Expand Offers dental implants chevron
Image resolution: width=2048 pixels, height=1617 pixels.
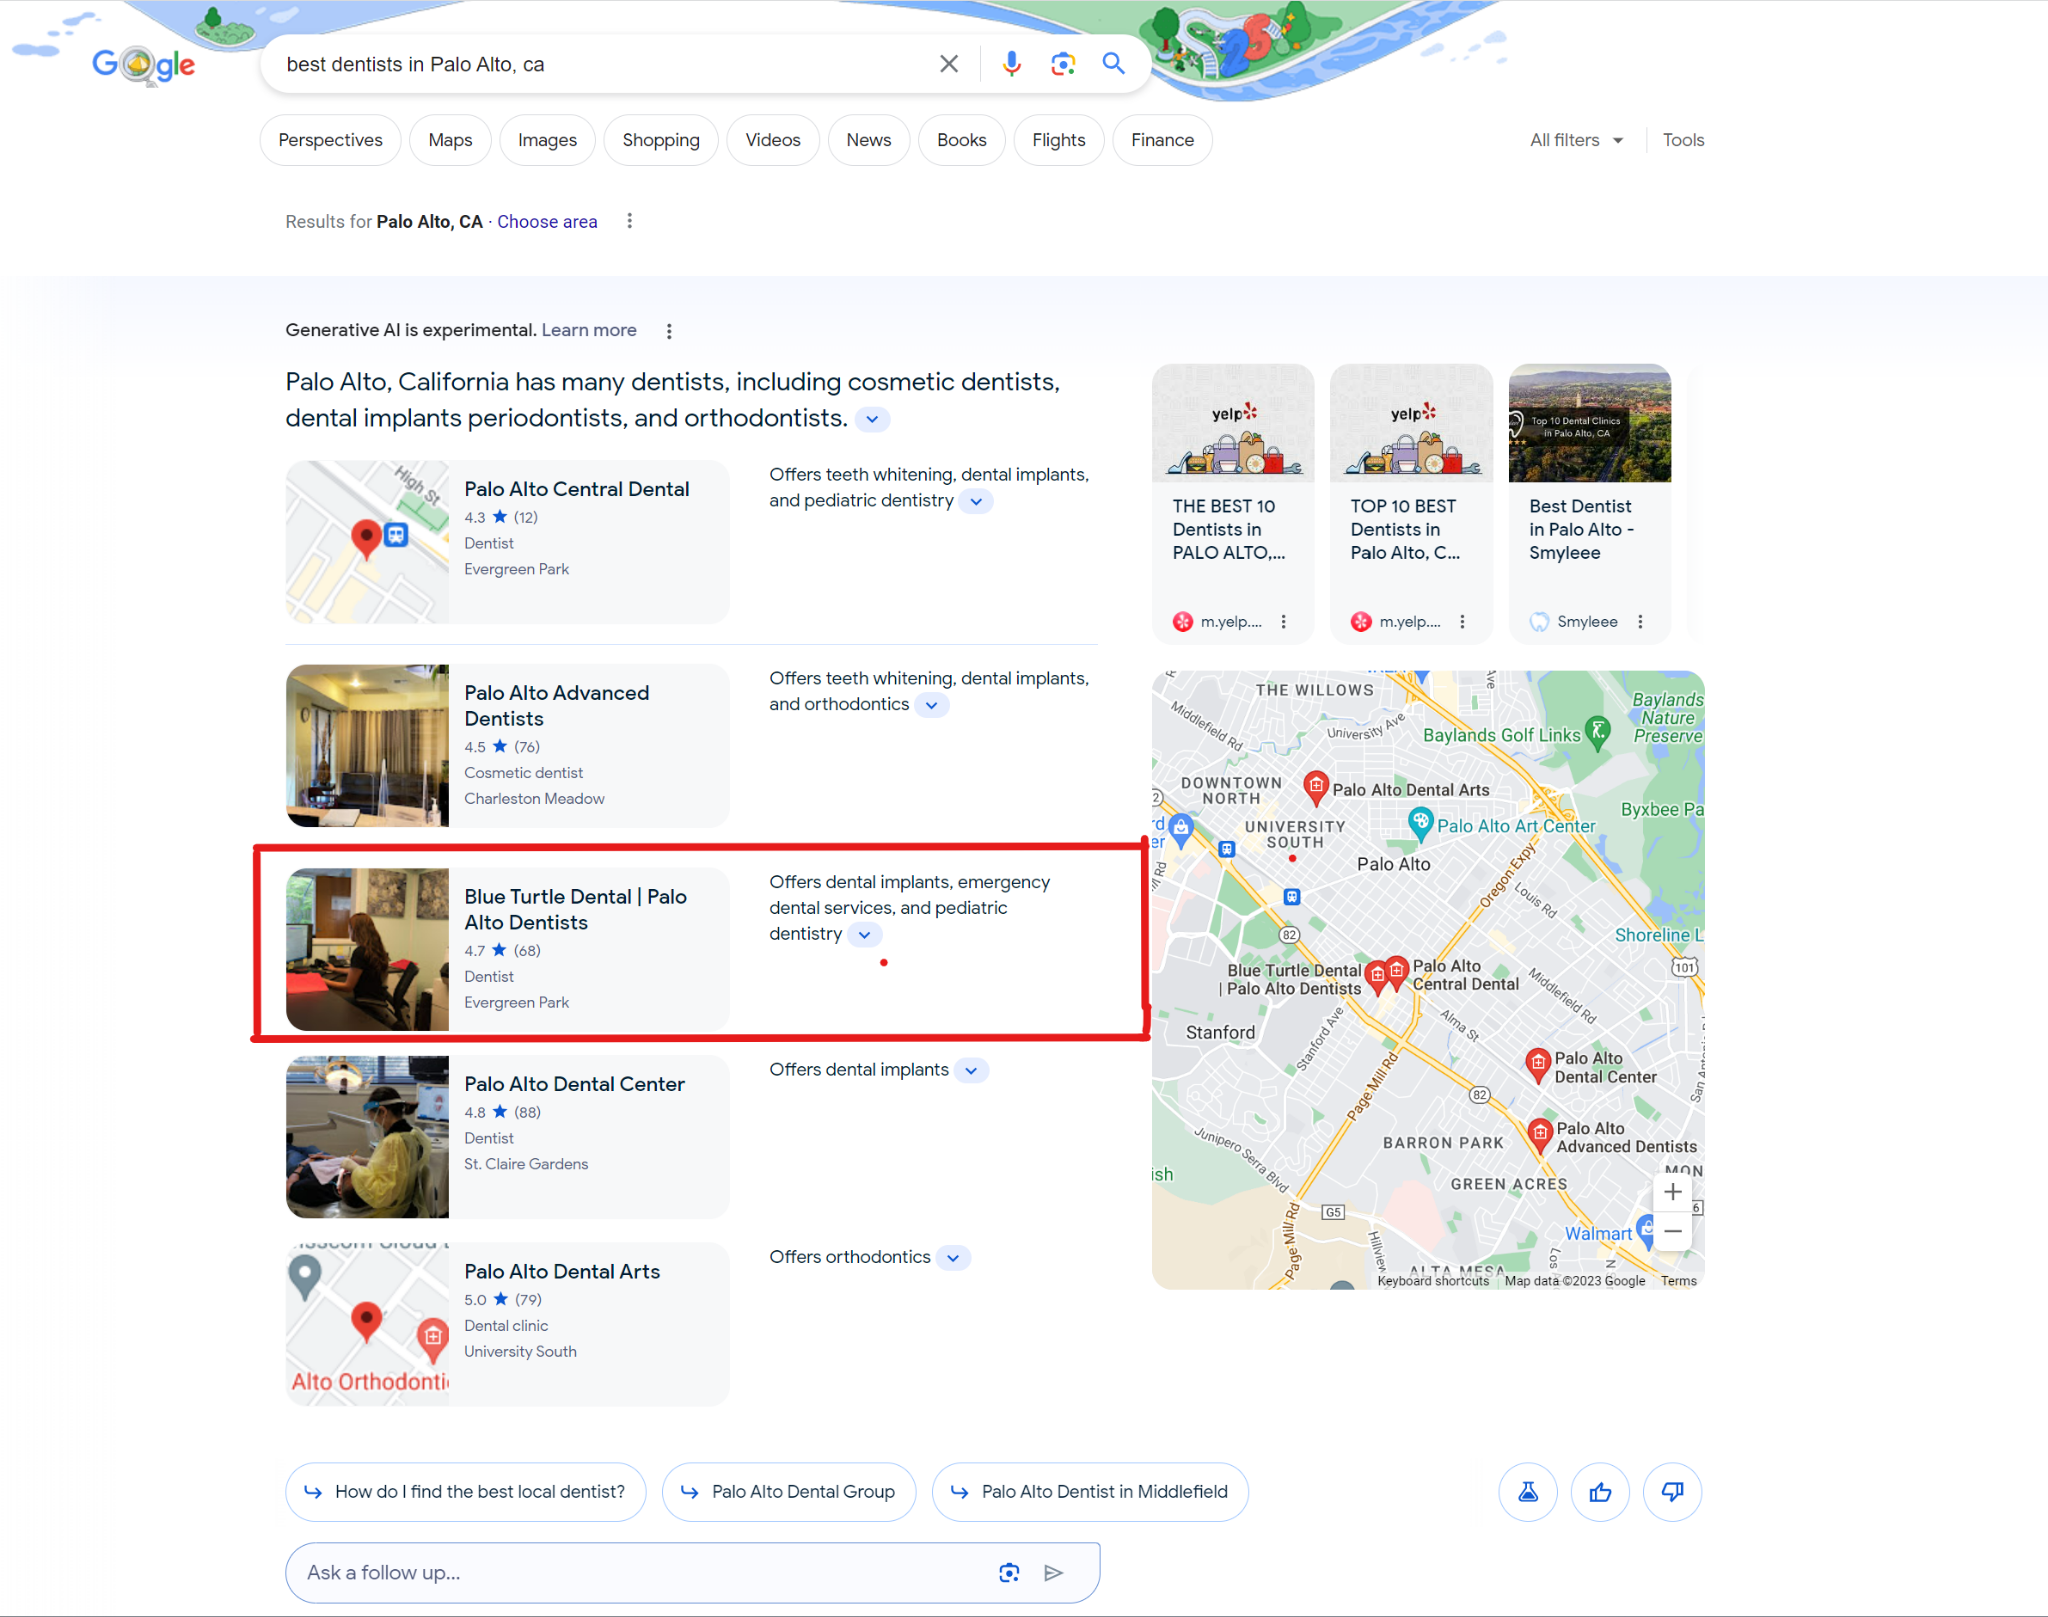point(970,1071)
